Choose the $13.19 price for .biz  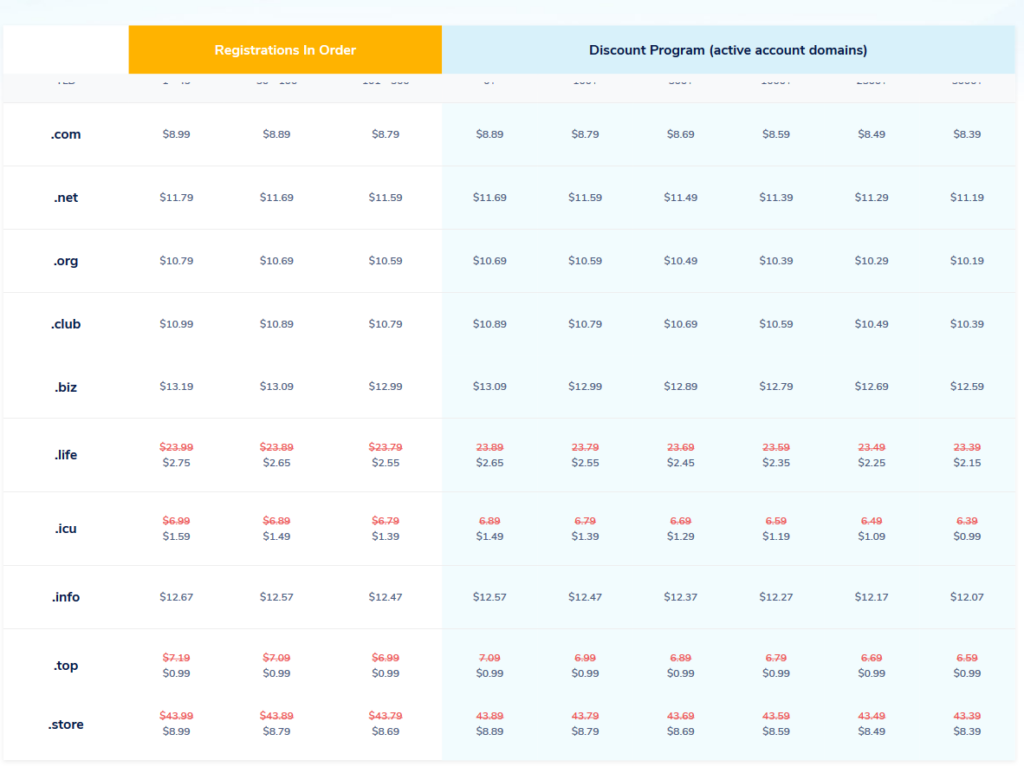pyautogui.click(x=176, y=386)
